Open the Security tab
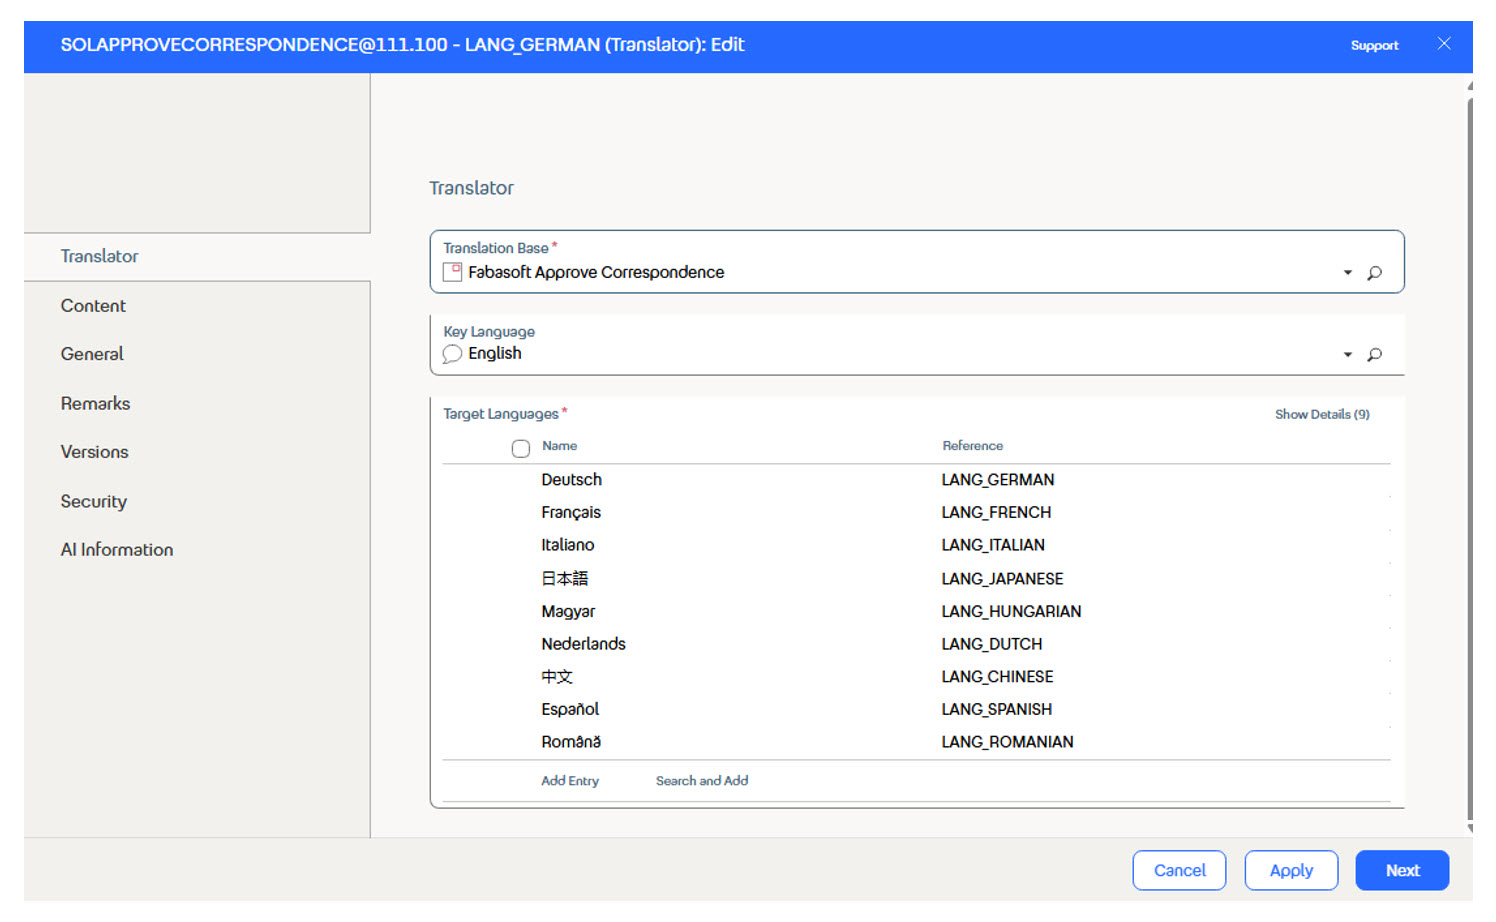This screenshot has width=1496, height=922. (93, 501)
